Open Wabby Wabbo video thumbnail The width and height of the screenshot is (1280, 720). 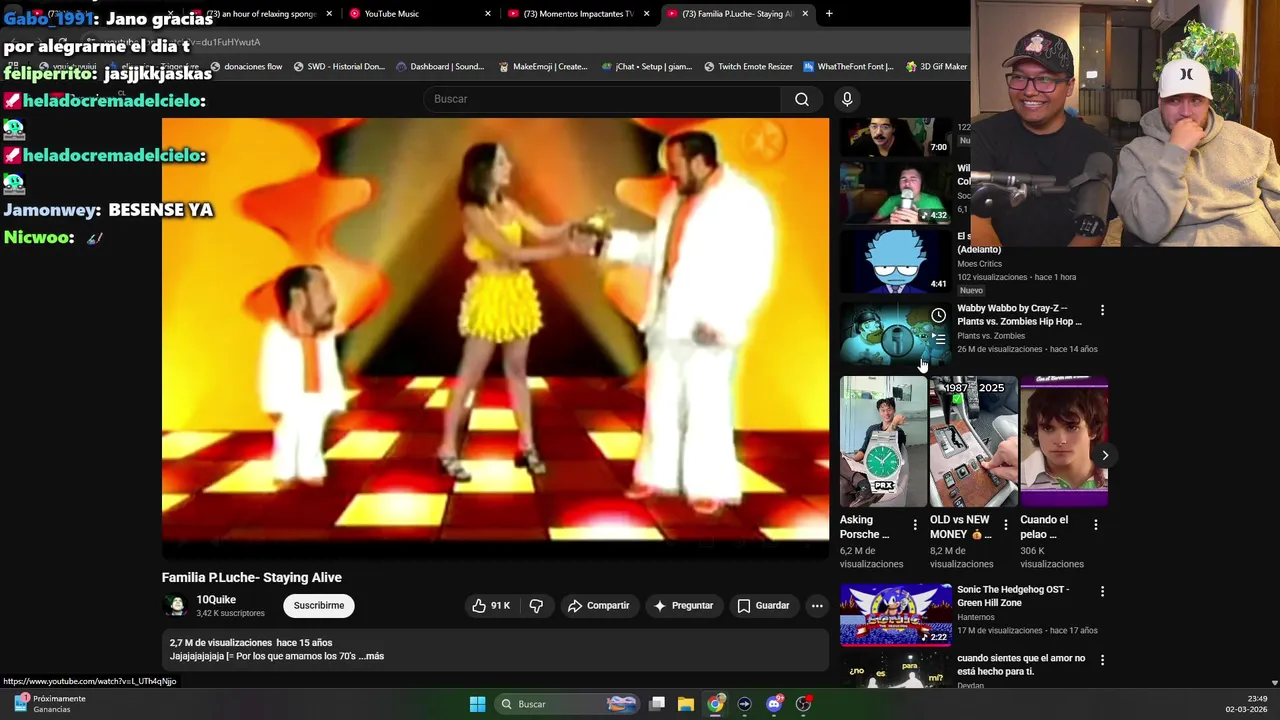tap(896, 335)
